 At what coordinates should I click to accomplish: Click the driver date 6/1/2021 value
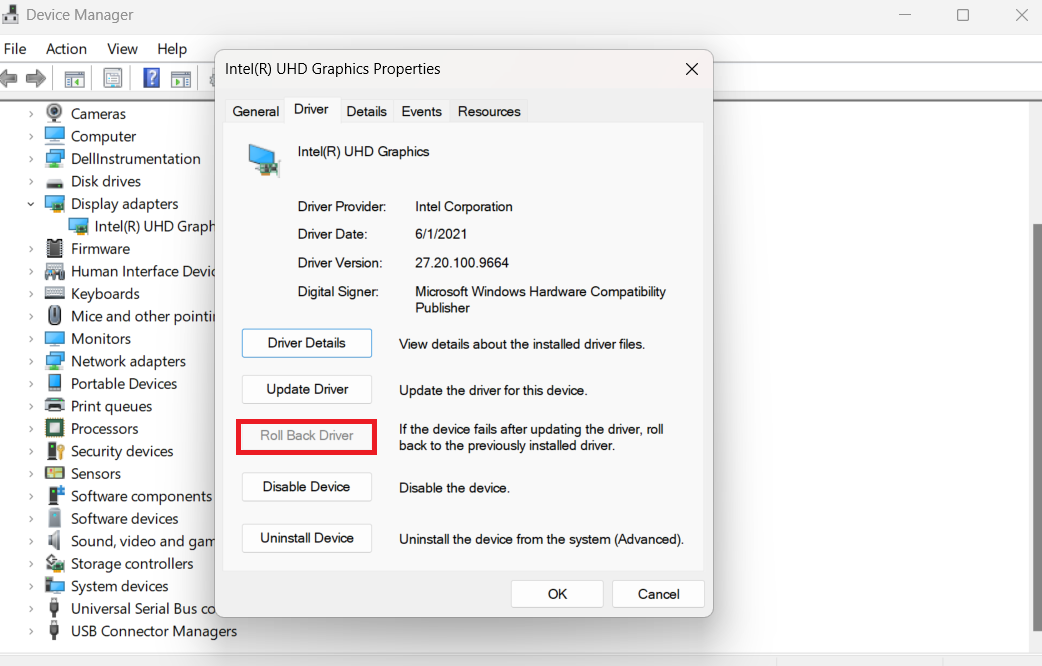[441, 234]
